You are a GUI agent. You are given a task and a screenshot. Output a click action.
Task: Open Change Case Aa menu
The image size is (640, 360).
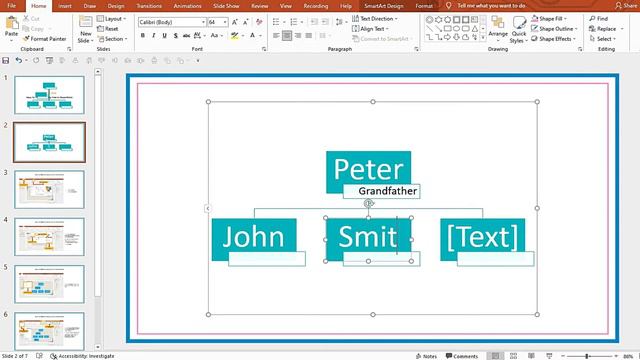coord(216,36)
